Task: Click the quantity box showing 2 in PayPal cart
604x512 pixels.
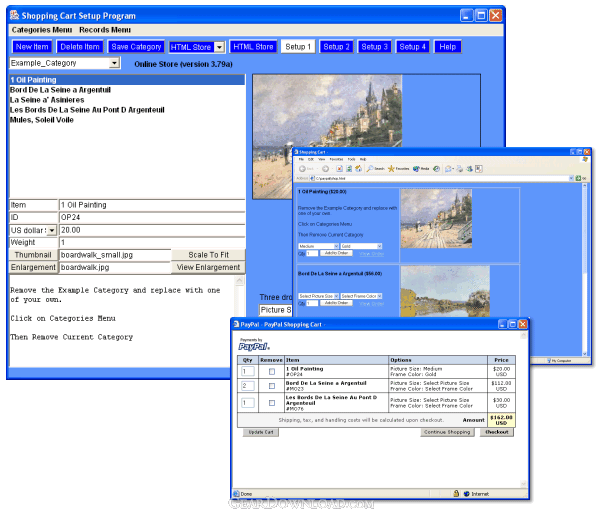Action: (248, 386)
